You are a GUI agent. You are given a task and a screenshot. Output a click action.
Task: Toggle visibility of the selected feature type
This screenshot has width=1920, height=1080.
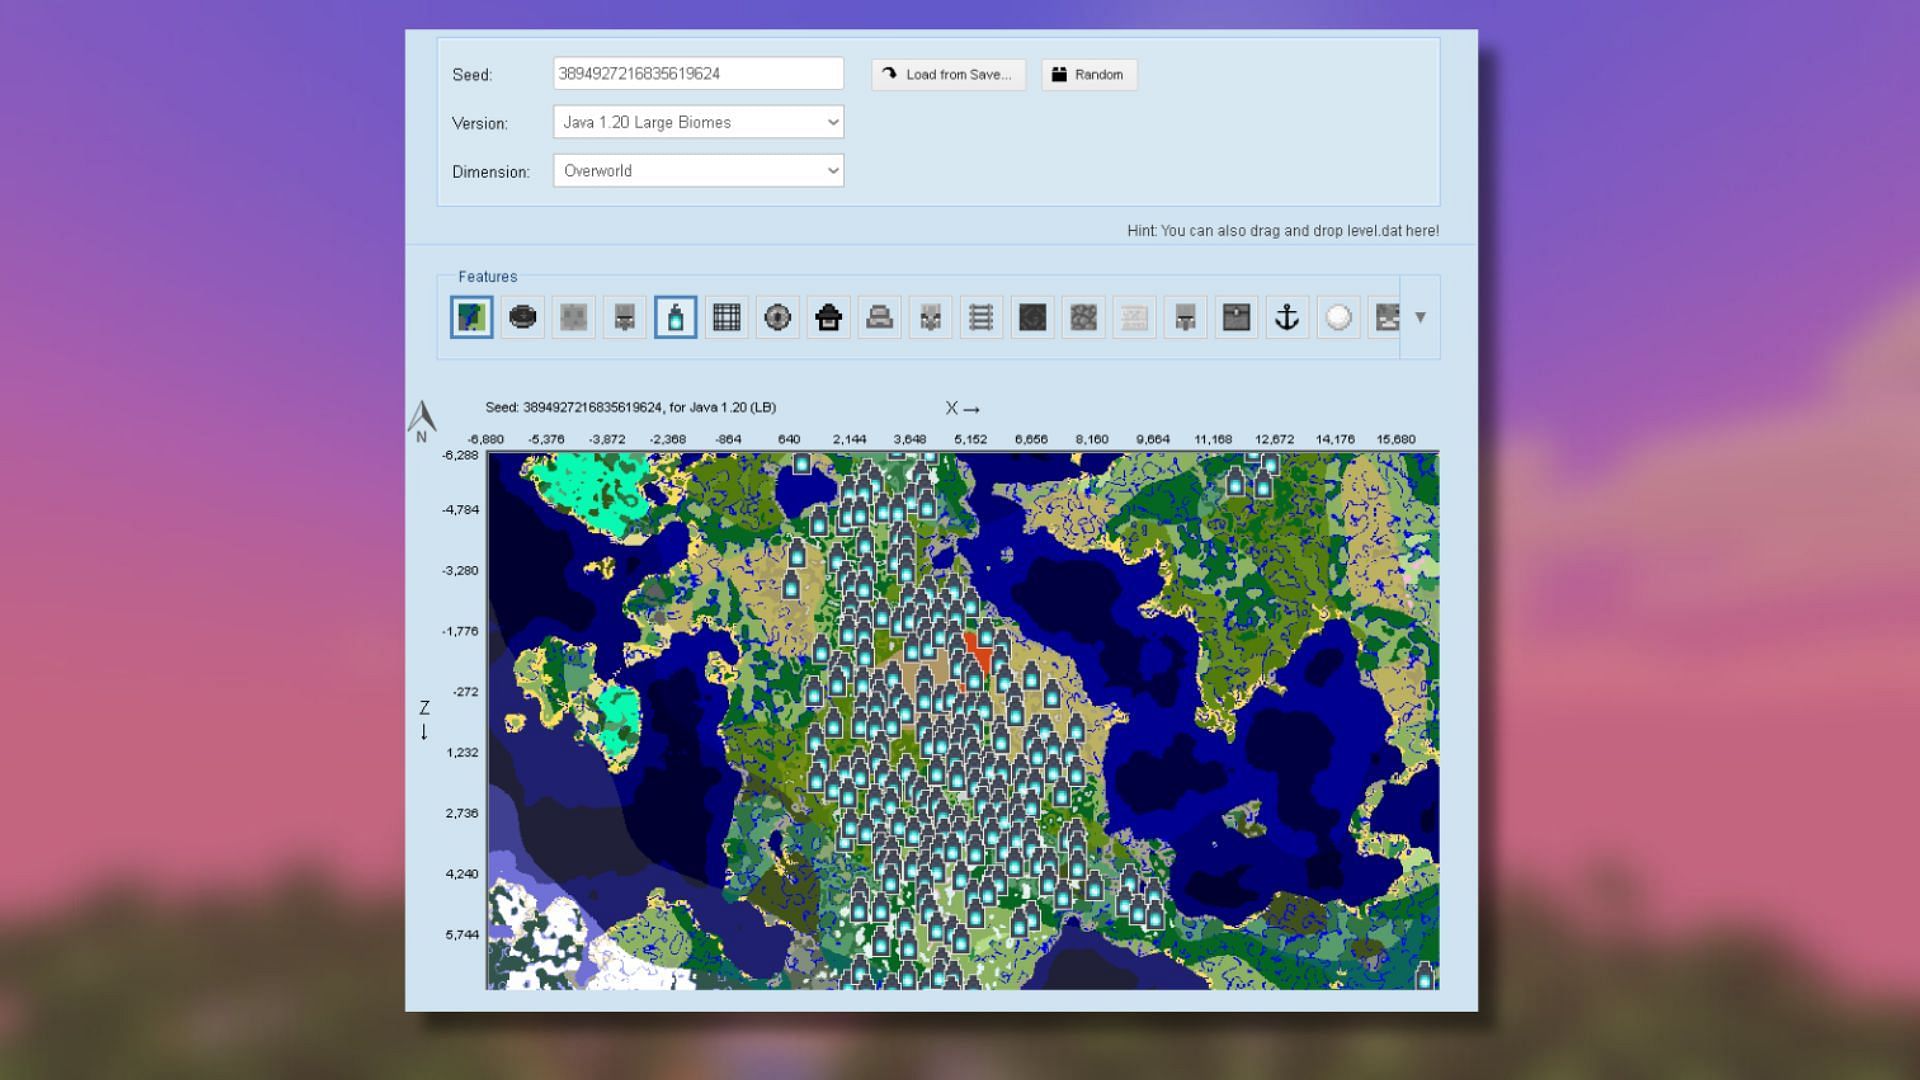click(x=674, y=316)
